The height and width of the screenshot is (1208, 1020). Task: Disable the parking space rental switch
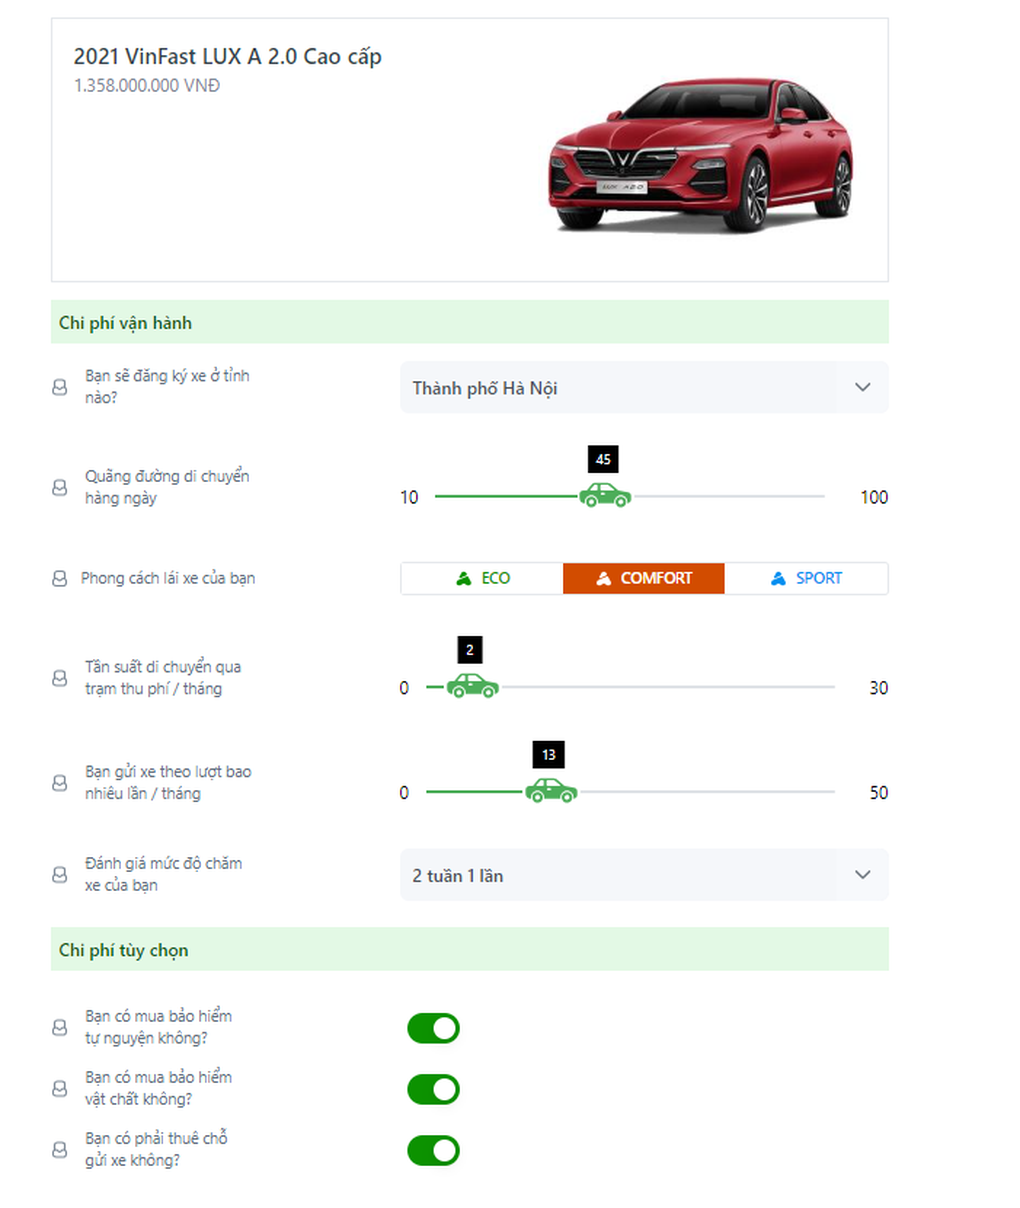(433, 1151)
